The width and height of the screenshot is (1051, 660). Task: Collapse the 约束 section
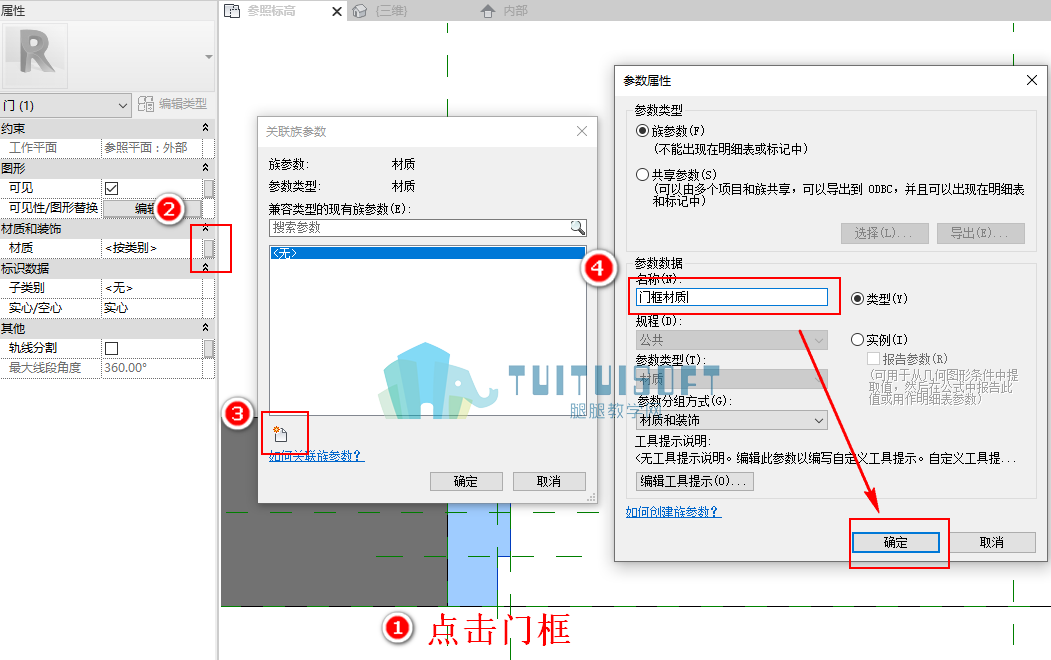coord(205,127)
